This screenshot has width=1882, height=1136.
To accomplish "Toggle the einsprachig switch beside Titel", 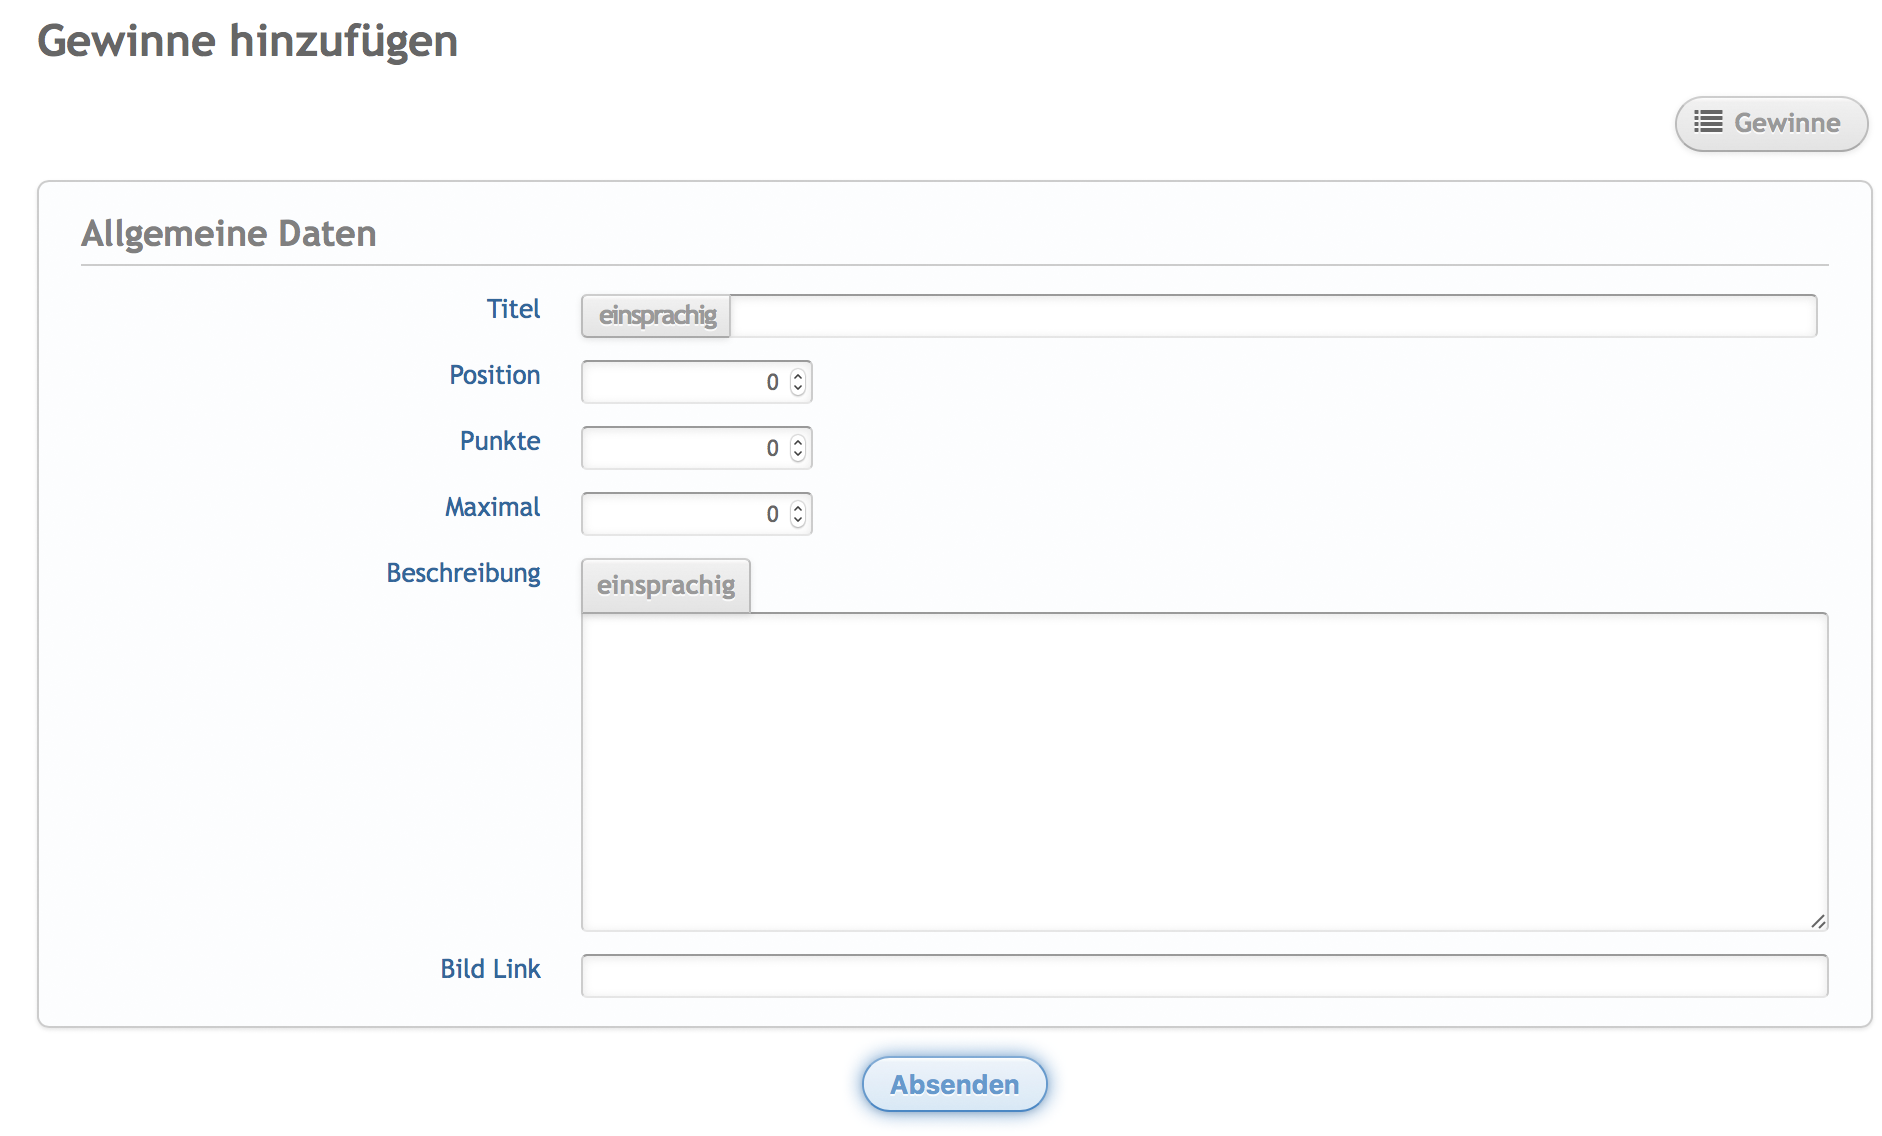I will pyautogui.click(x=657, y=316).
